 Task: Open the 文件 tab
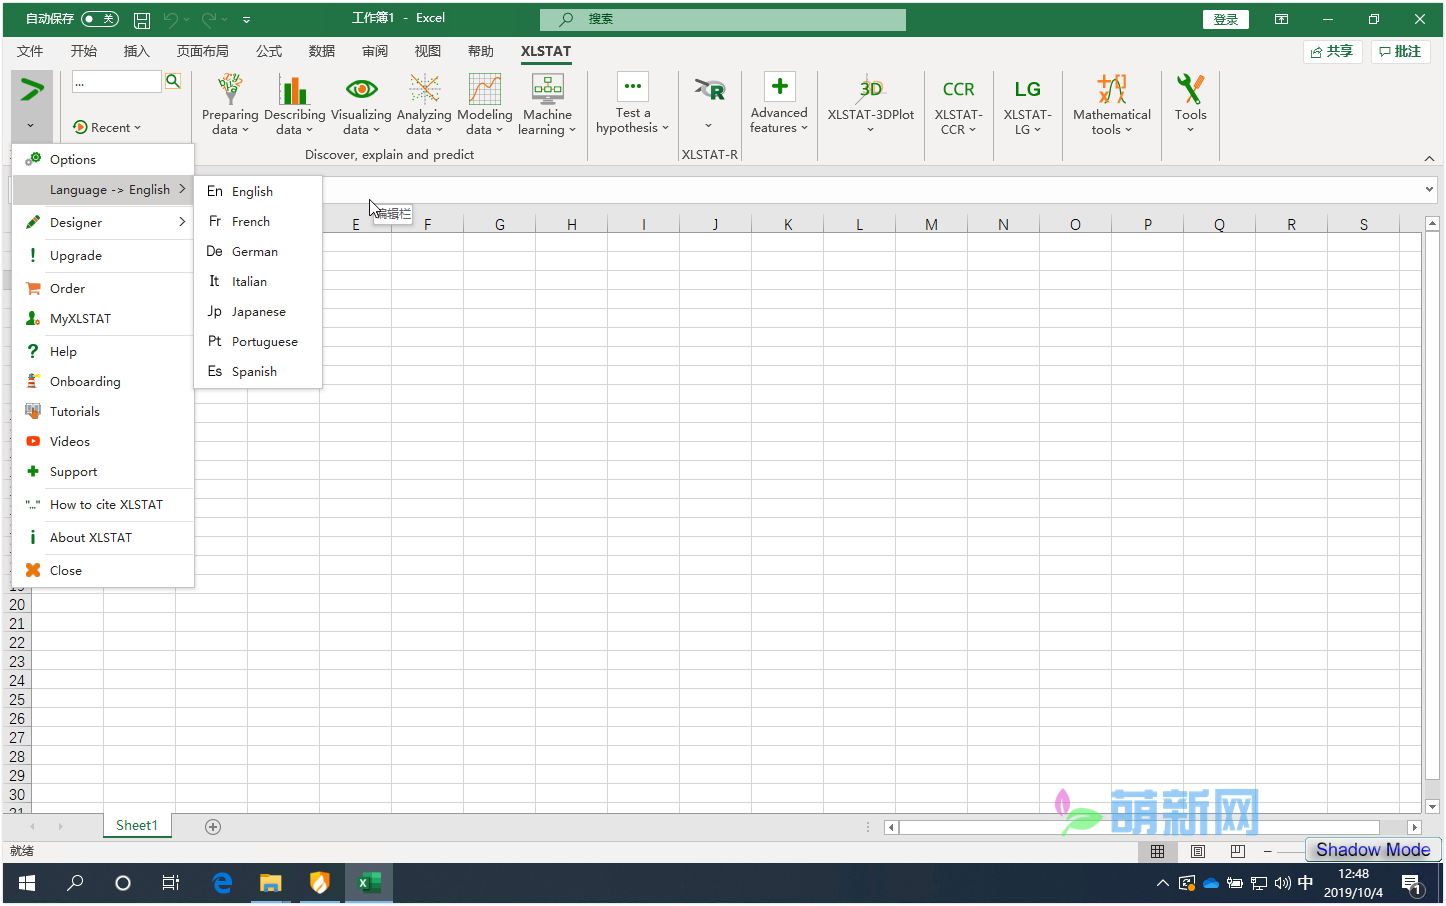click(30, 51)
